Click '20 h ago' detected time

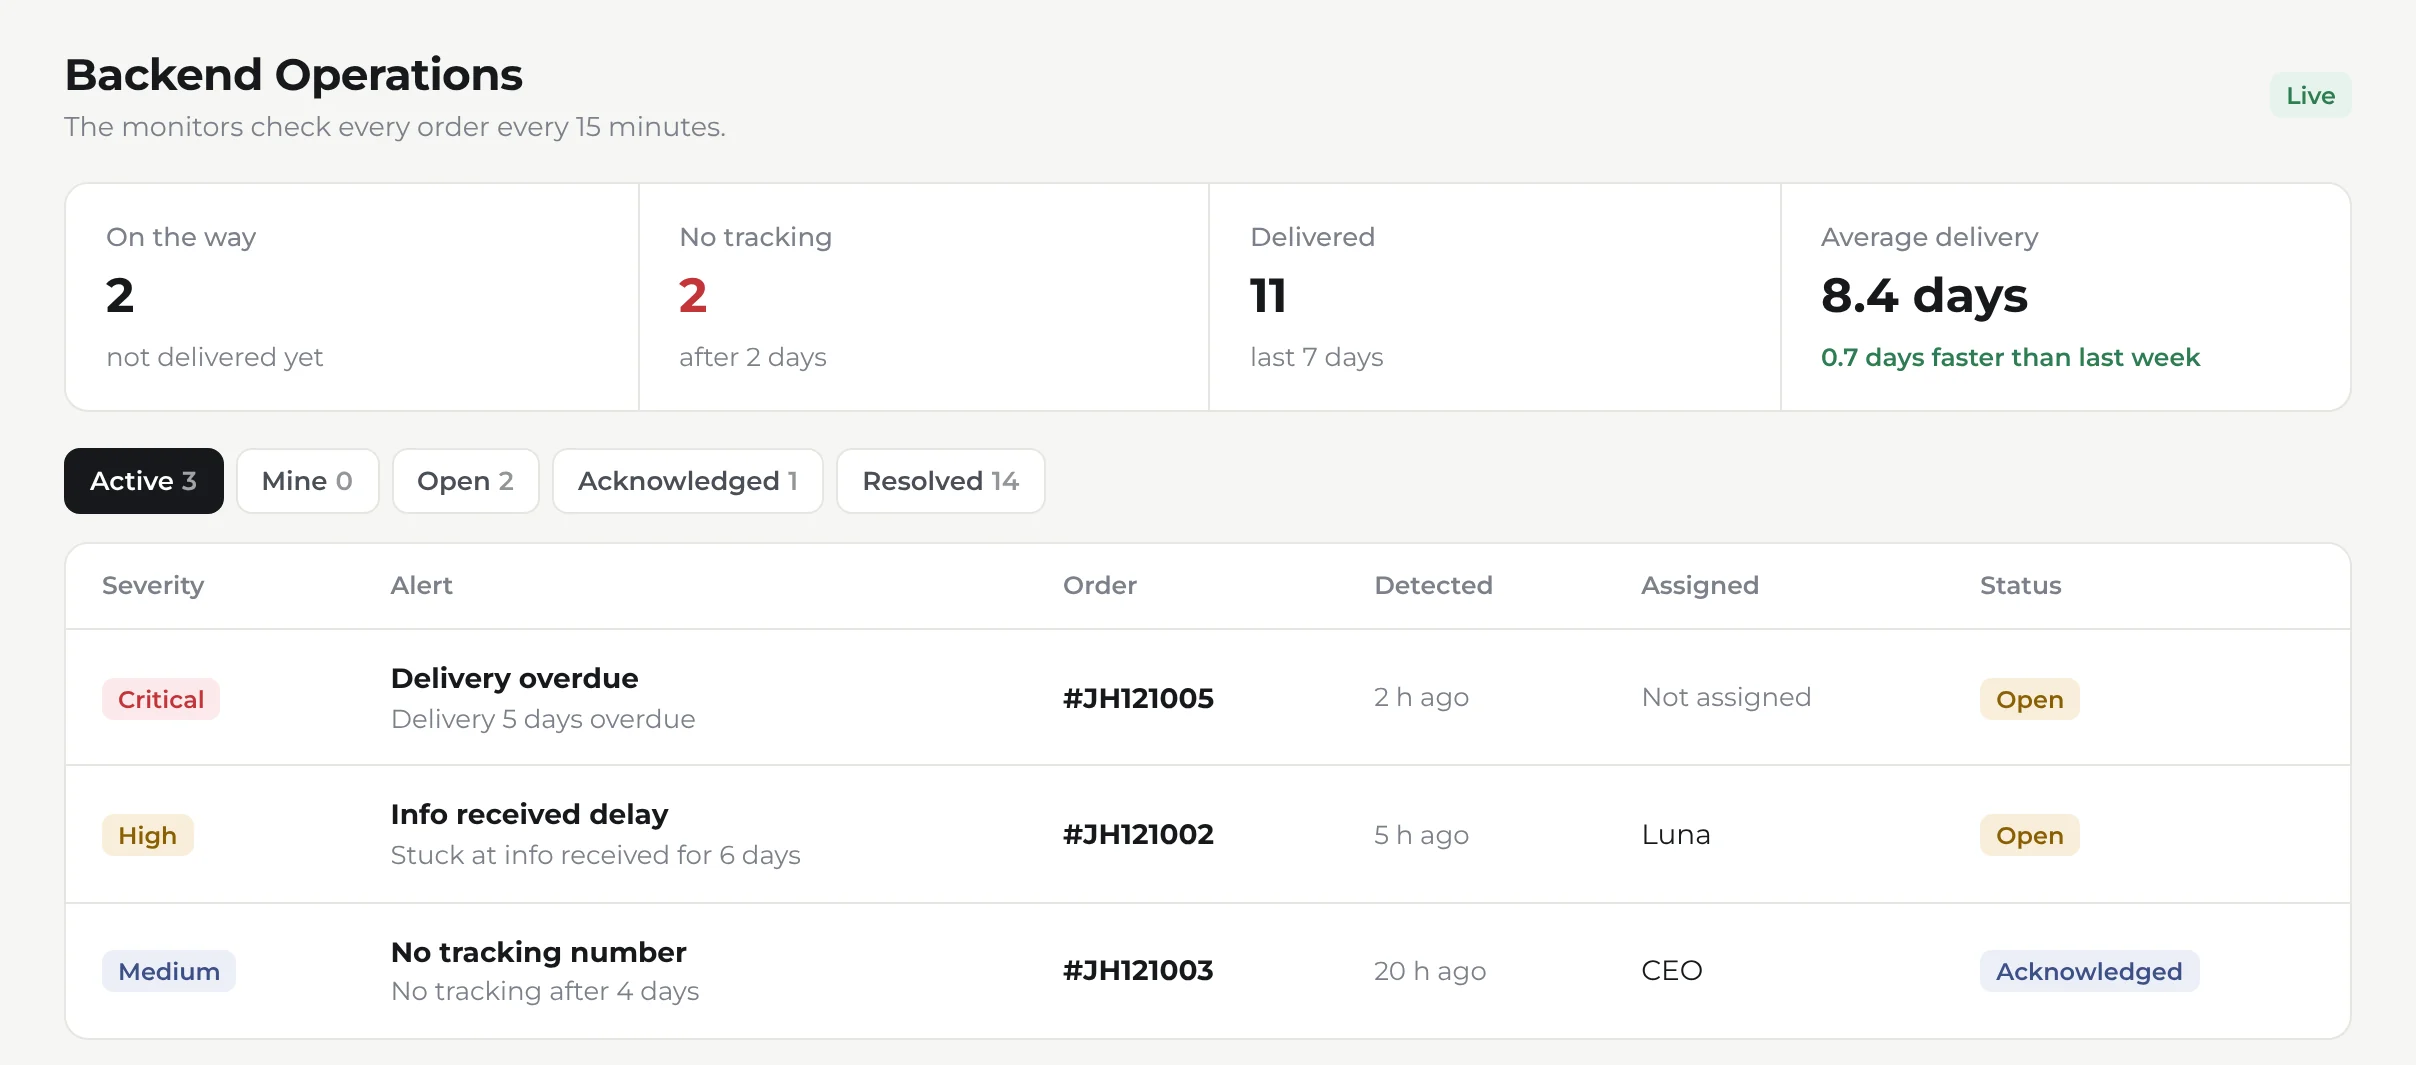(x=1430, y=970)
